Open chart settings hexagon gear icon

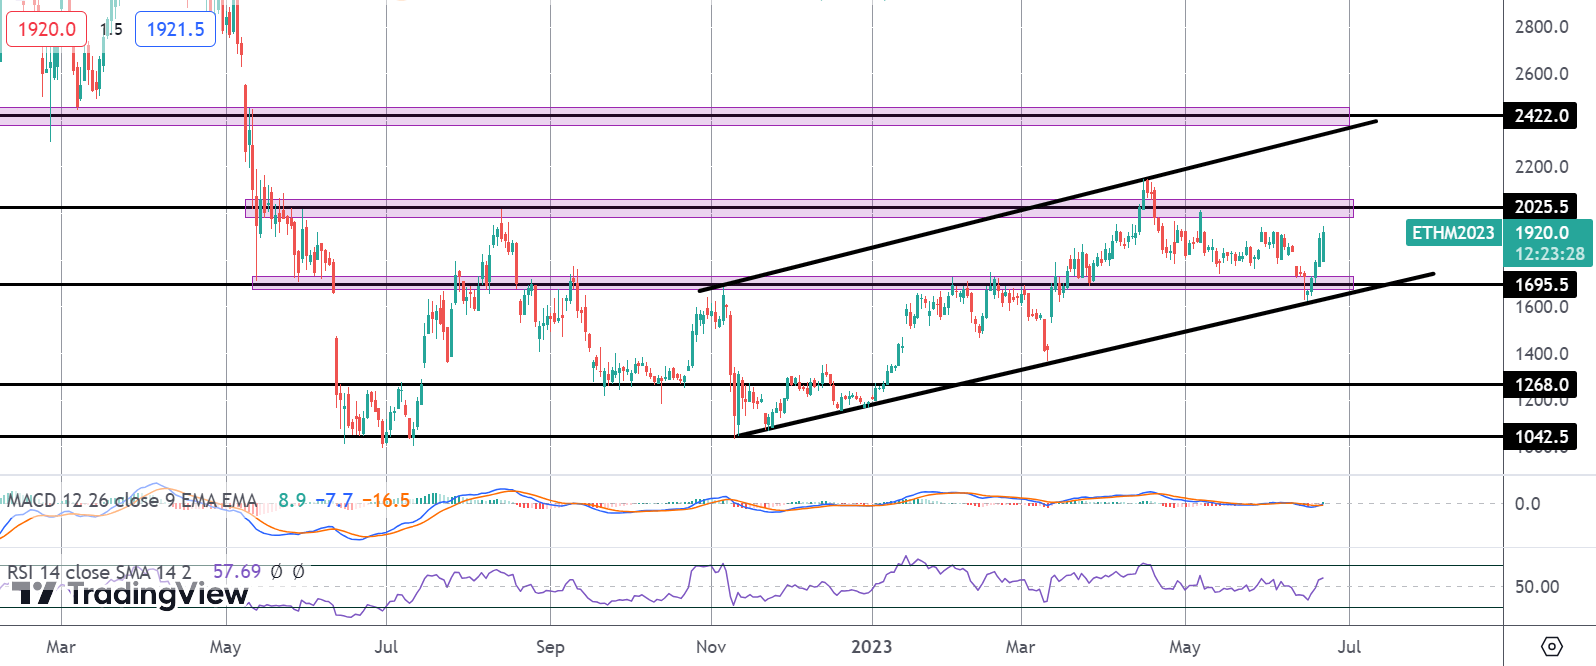click(1551, 646)
